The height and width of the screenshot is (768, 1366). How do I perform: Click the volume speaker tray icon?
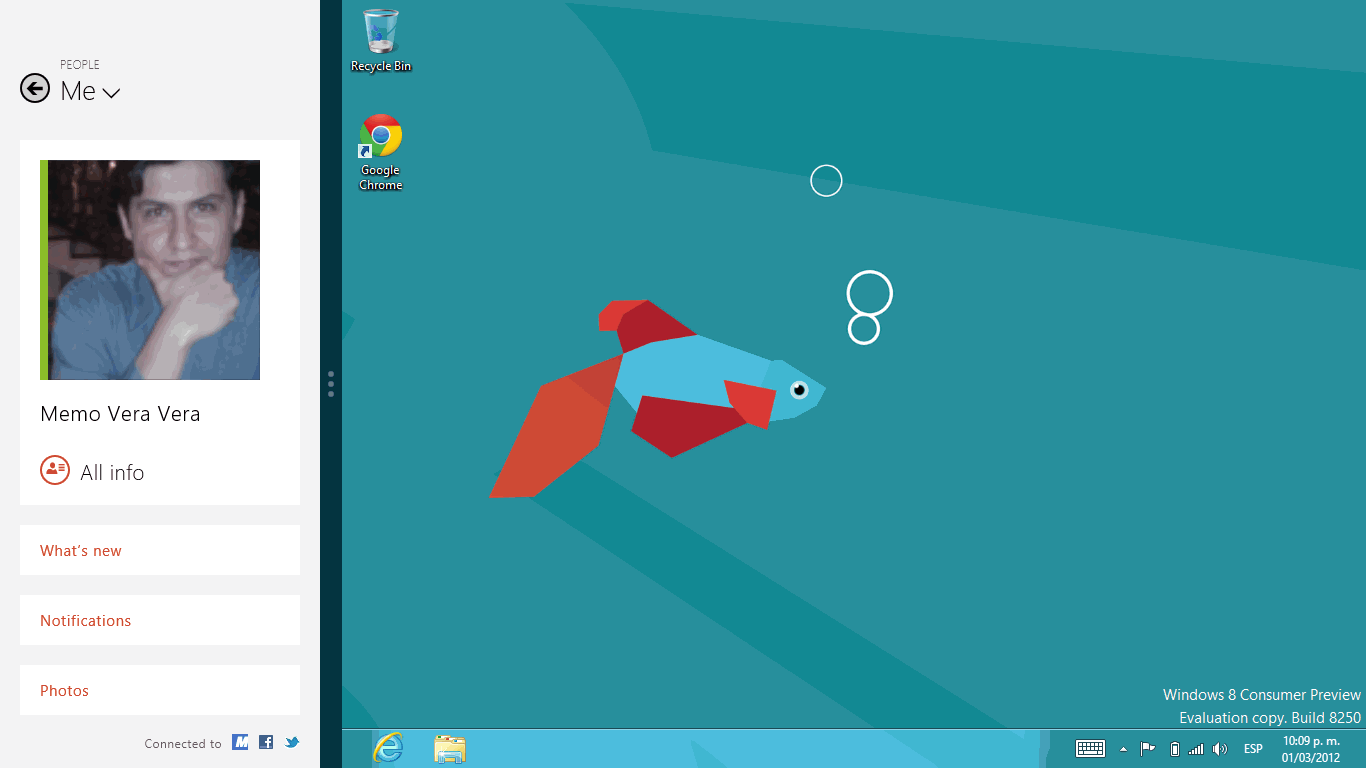1219,749
